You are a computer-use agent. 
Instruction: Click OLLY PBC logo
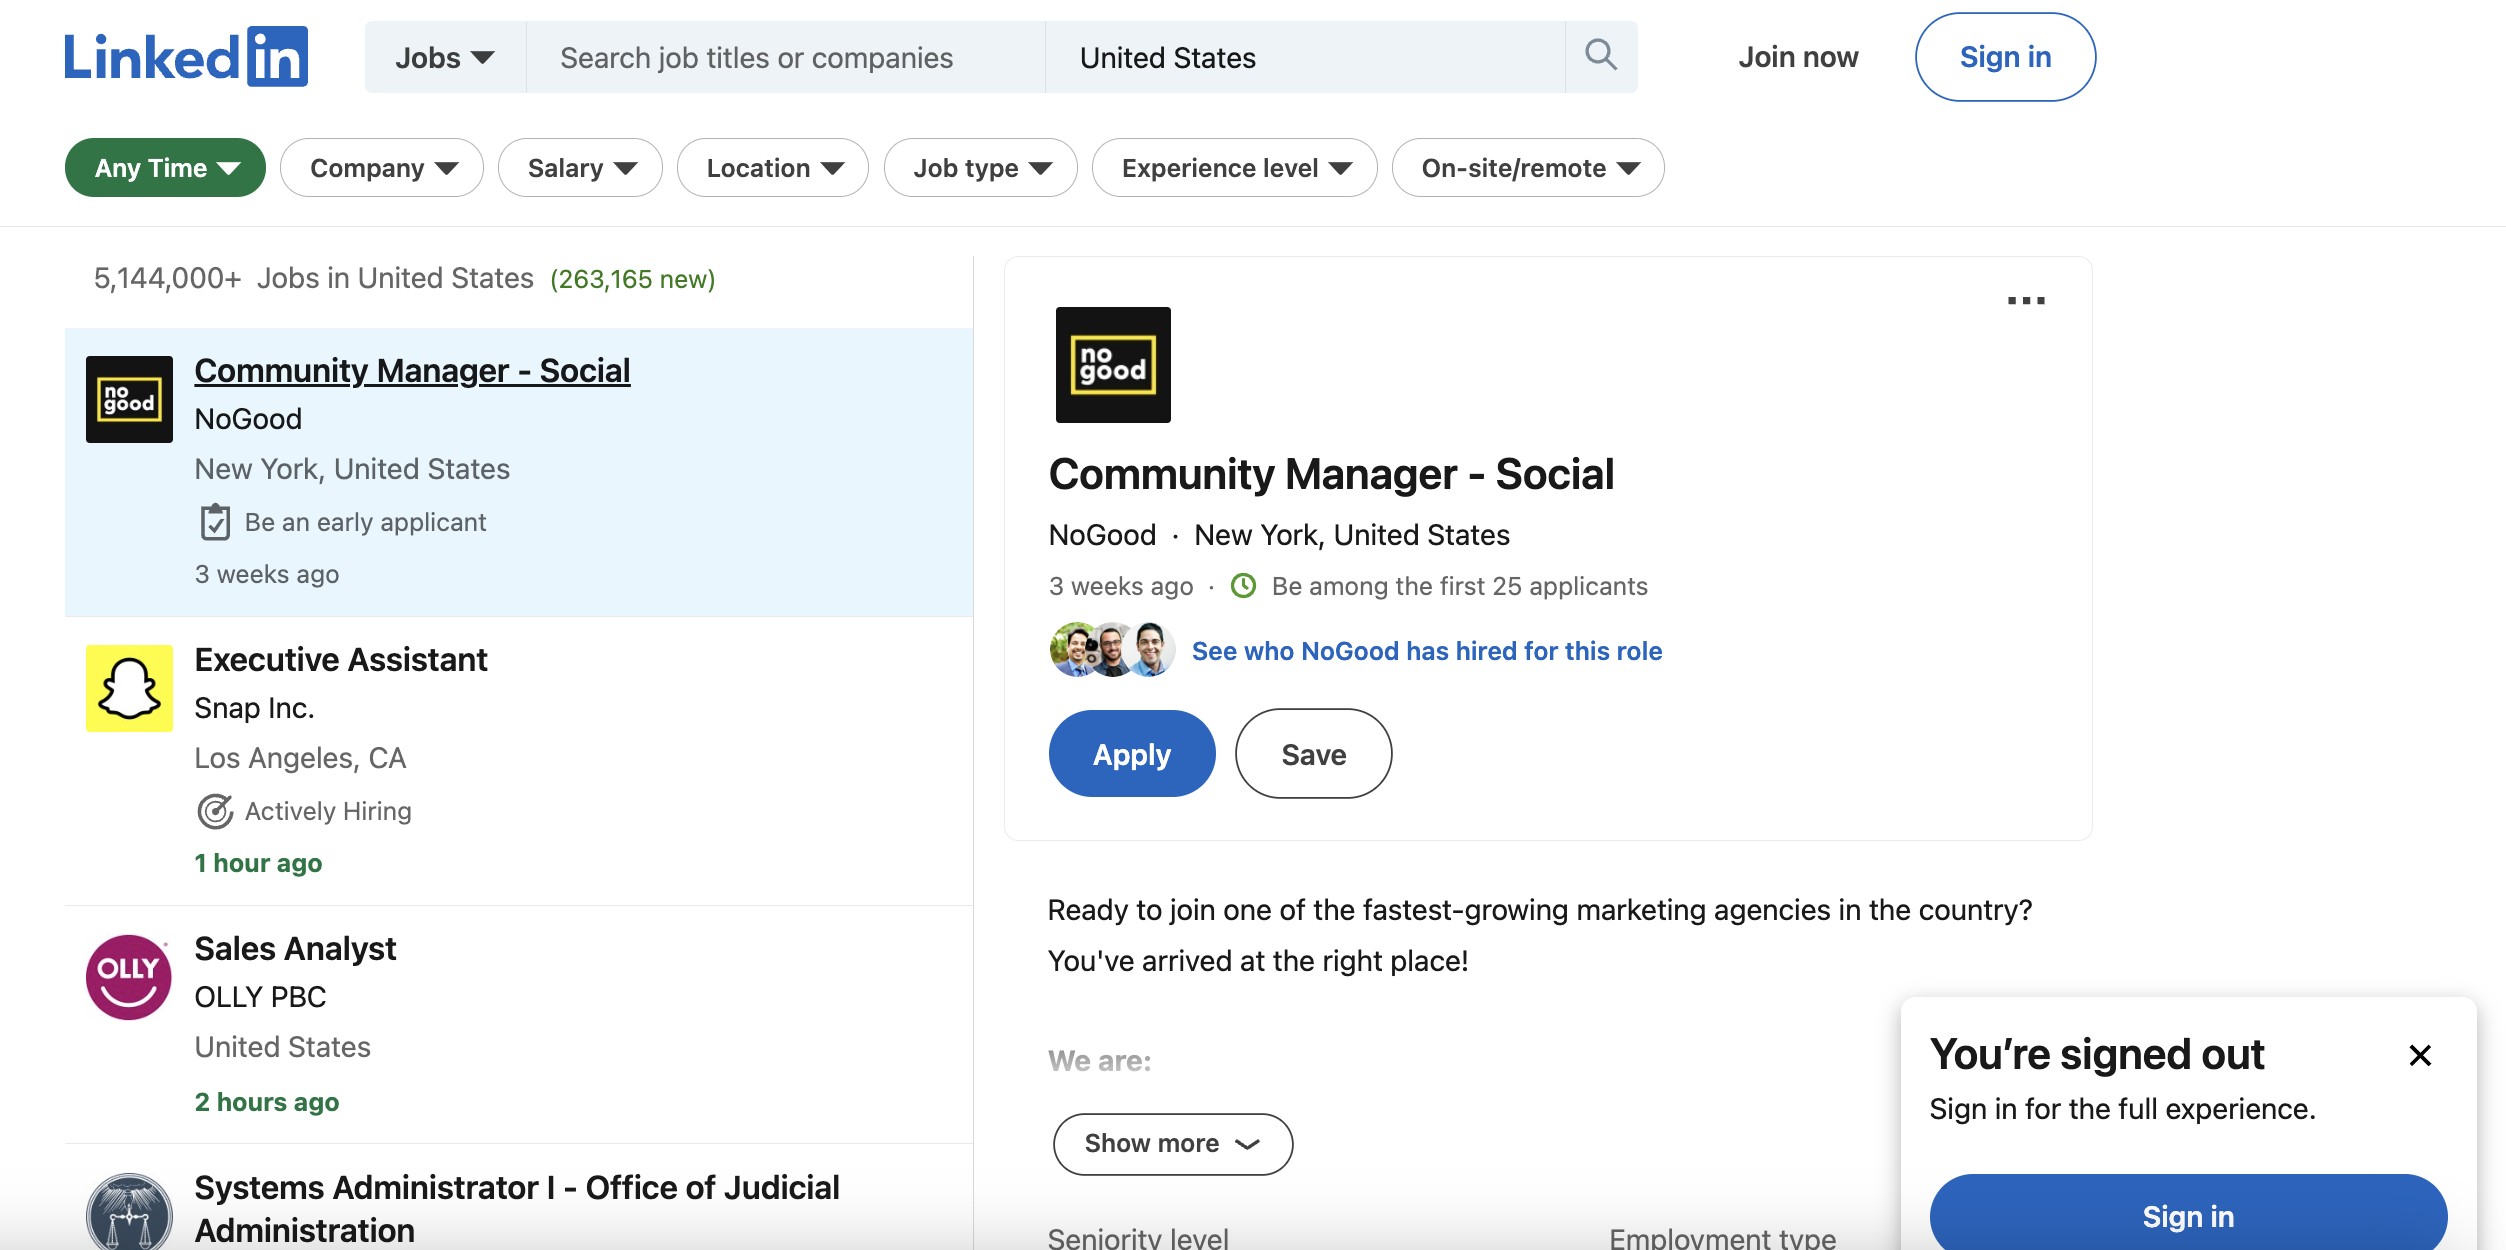click(x=130, y=977)
